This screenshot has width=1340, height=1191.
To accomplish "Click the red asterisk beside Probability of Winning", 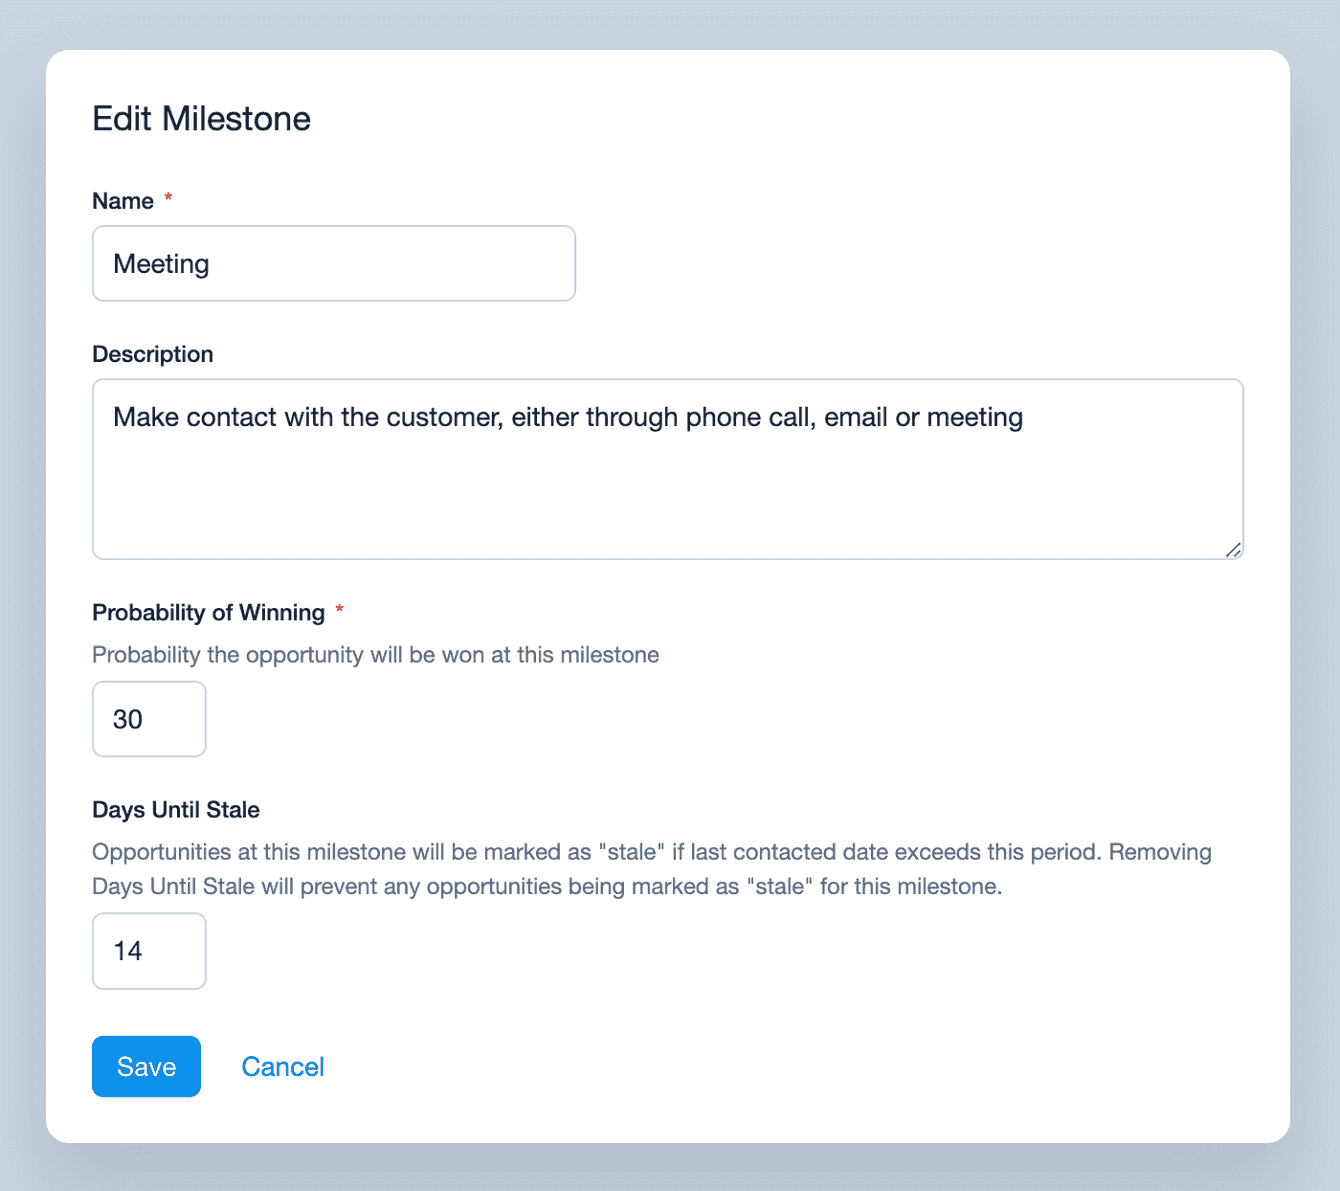I will pyautogui.click(x=339, y=609).
